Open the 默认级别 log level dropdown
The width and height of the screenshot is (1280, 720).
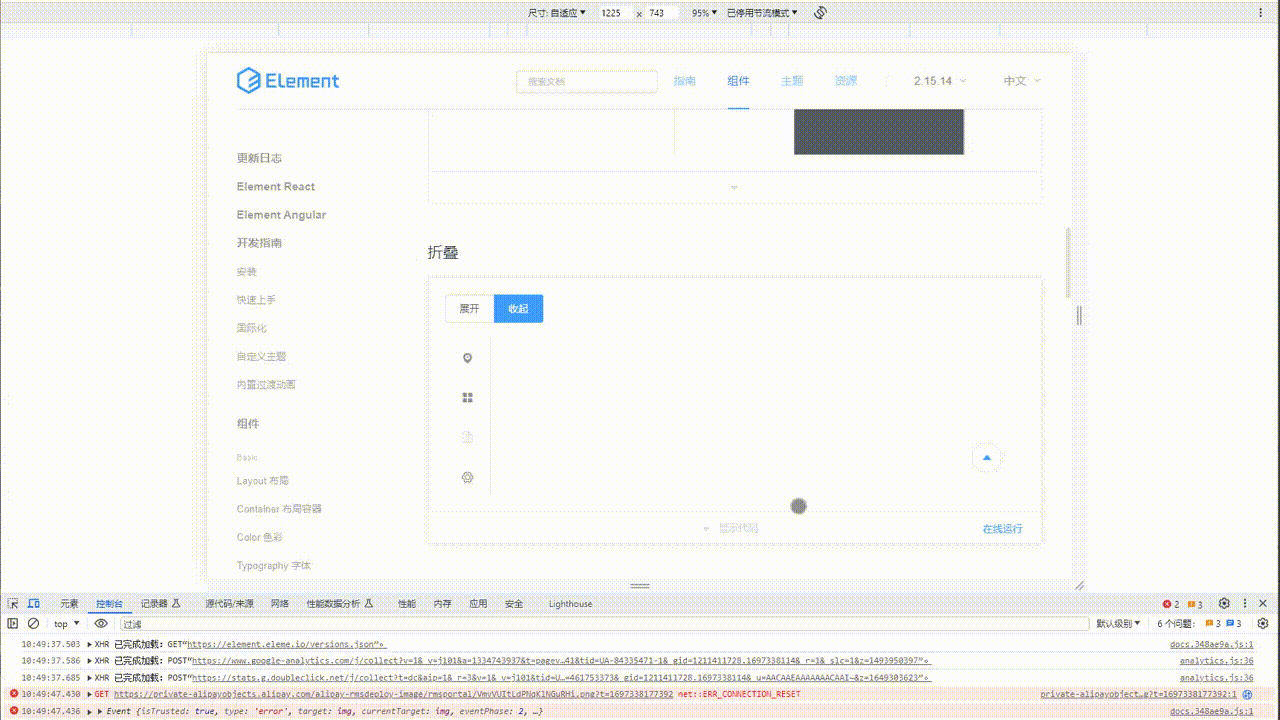[1119, 624]
